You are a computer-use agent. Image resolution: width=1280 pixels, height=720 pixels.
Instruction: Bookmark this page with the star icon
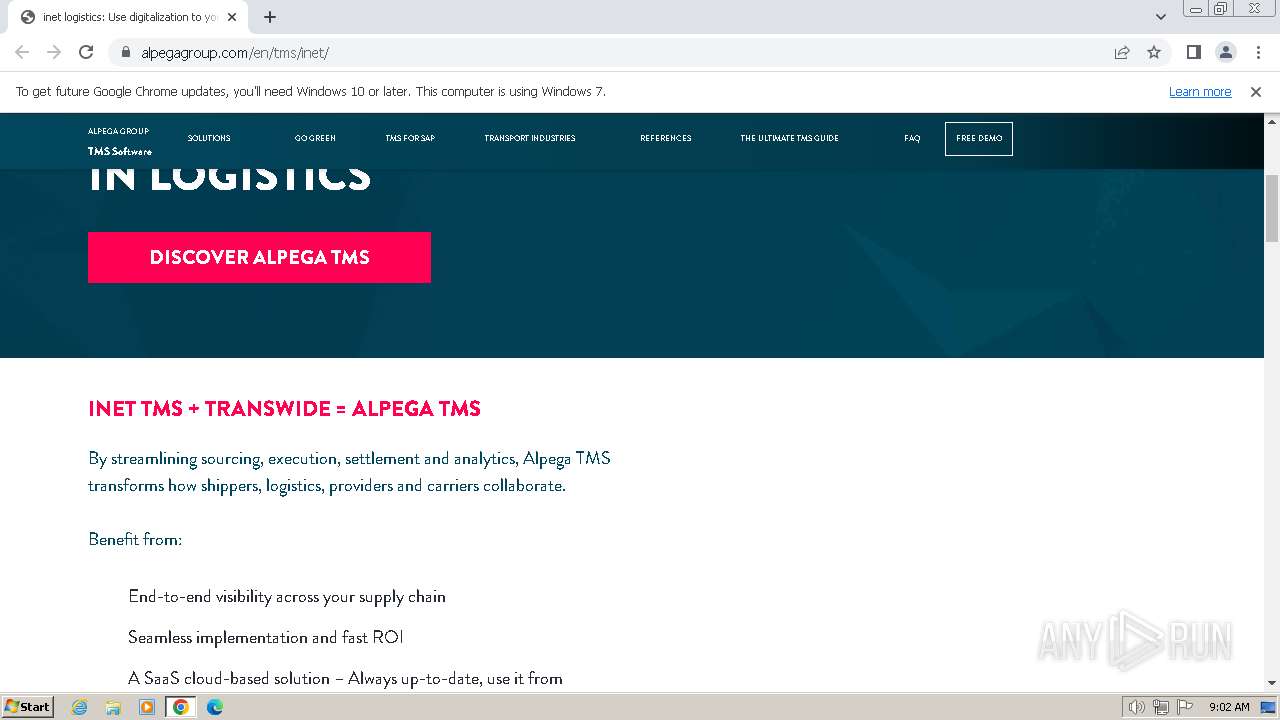pyautogui.click(x=1154, y=52)
